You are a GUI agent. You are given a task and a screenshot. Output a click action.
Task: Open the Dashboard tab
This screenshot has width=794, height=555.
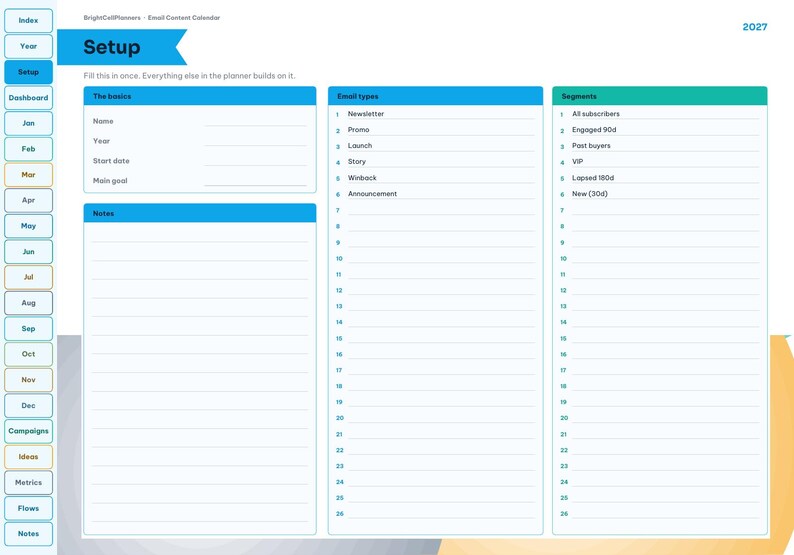28,98
